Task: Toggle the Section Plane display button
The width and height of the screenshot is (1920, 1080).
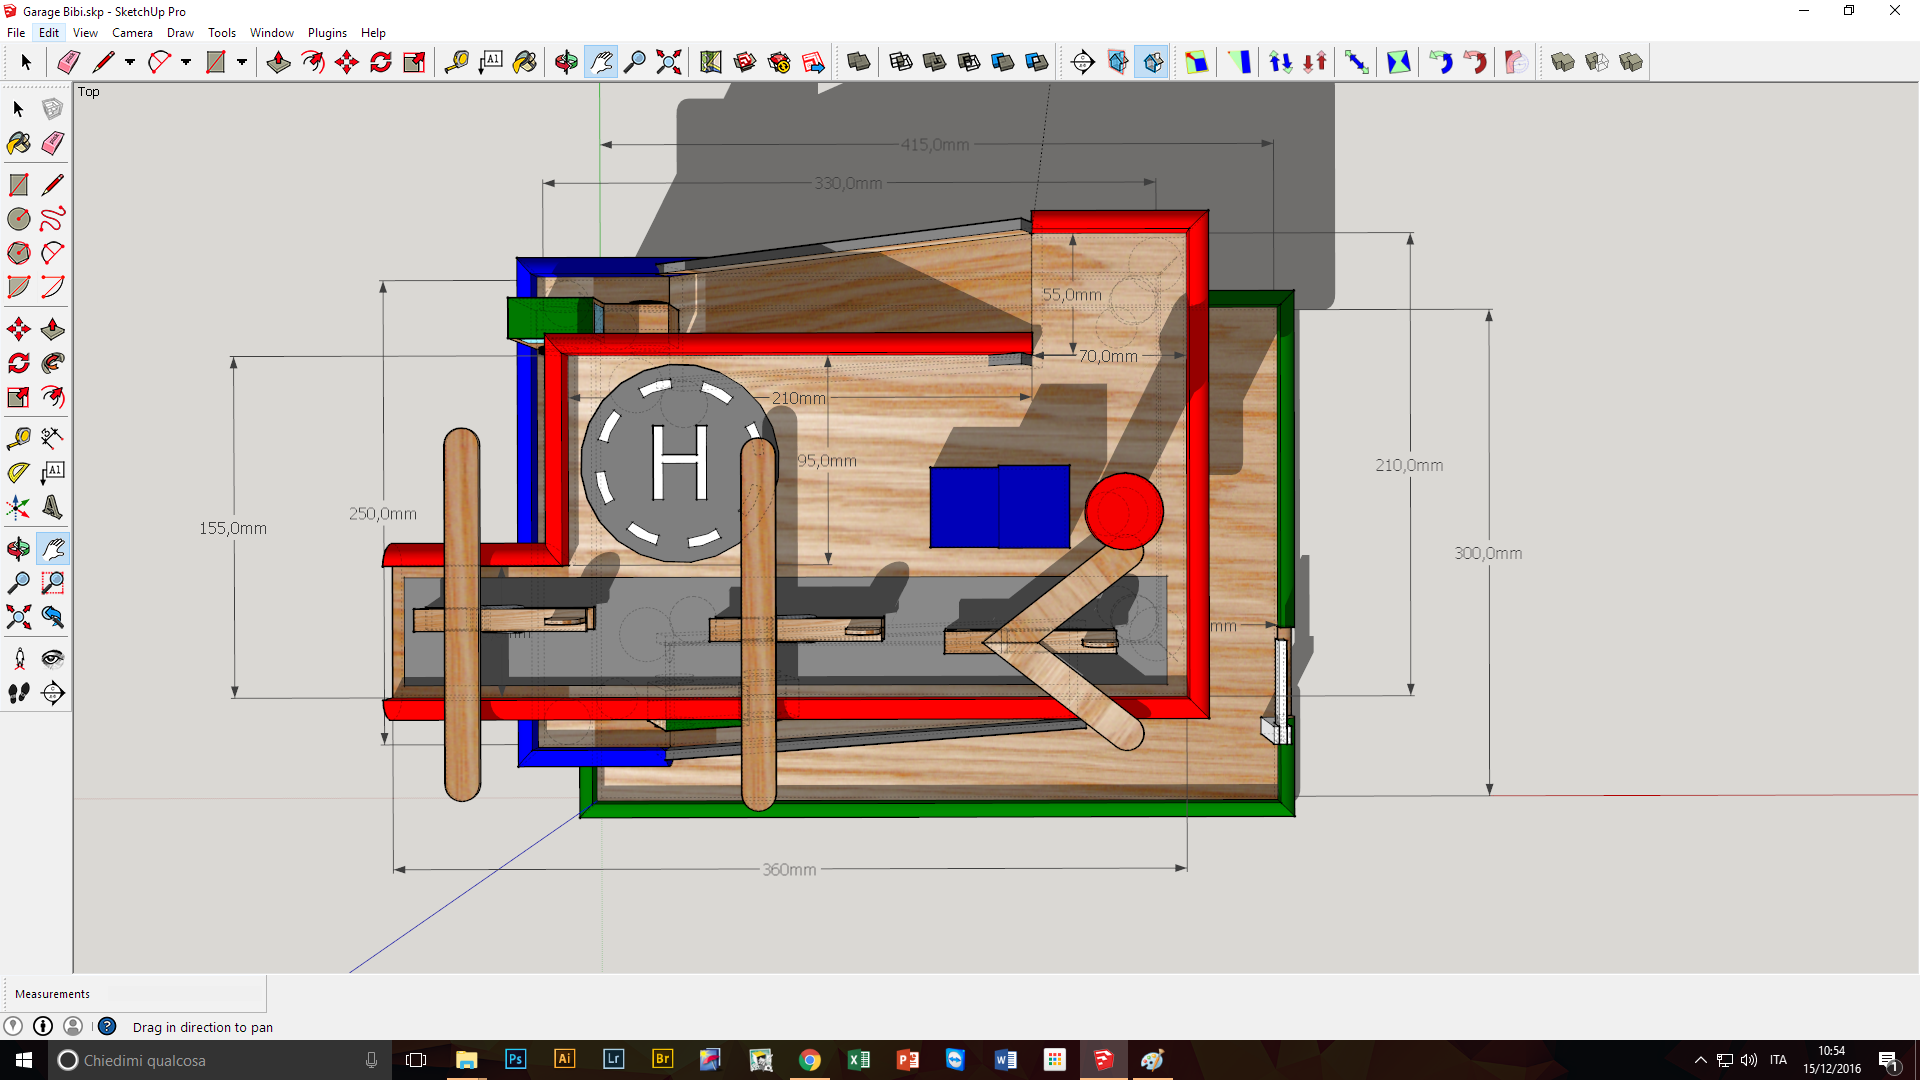Action: click(1118, 62)
